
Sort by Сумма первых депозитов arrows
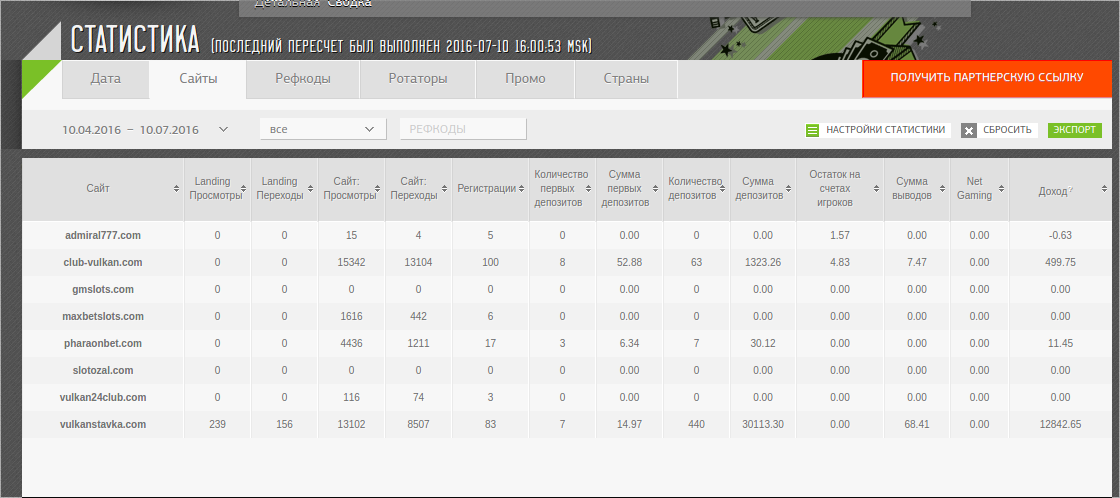[x=656, y=189]
